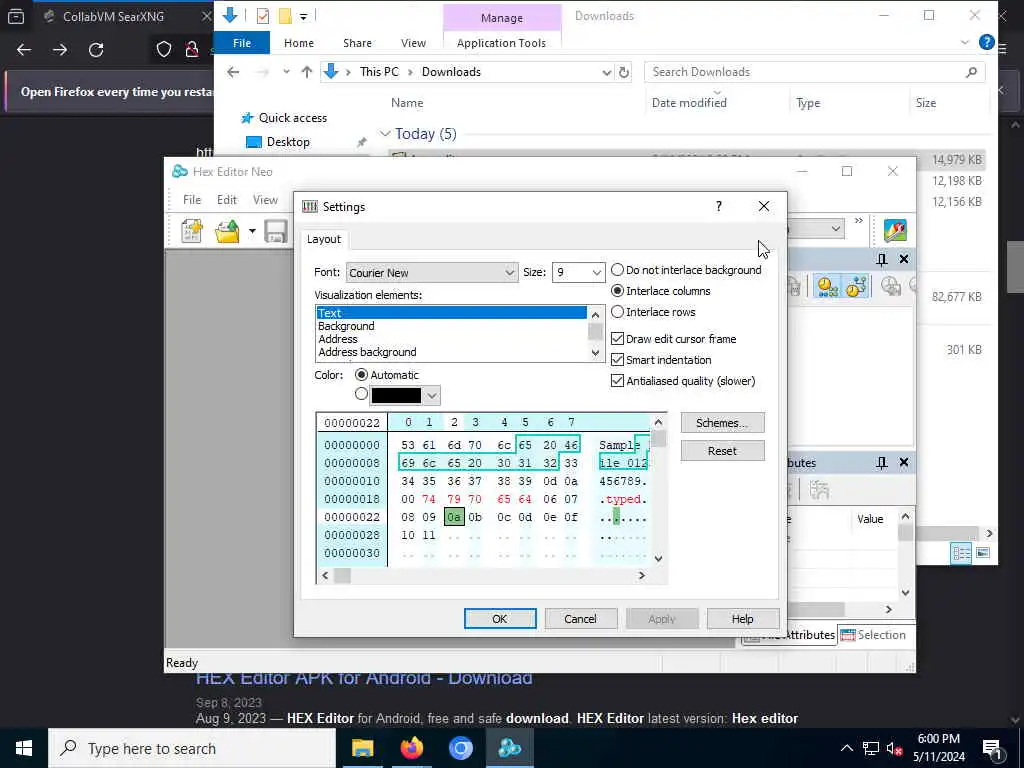
Task: Open the dropdown arrow next to Open File icon
Action: click(251, 231)
